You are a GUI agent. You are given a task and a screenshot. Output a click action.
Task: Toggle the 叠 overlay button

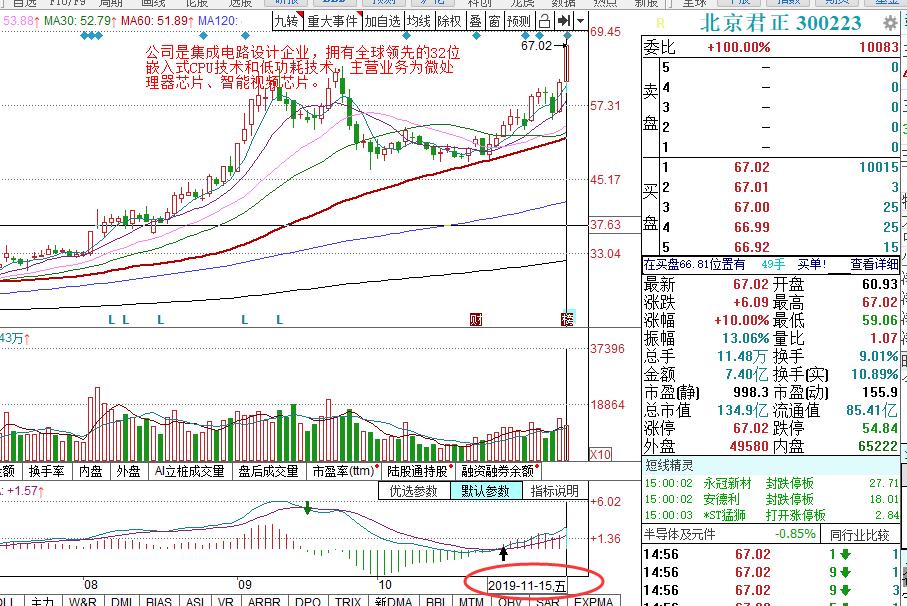coord(475,21)
